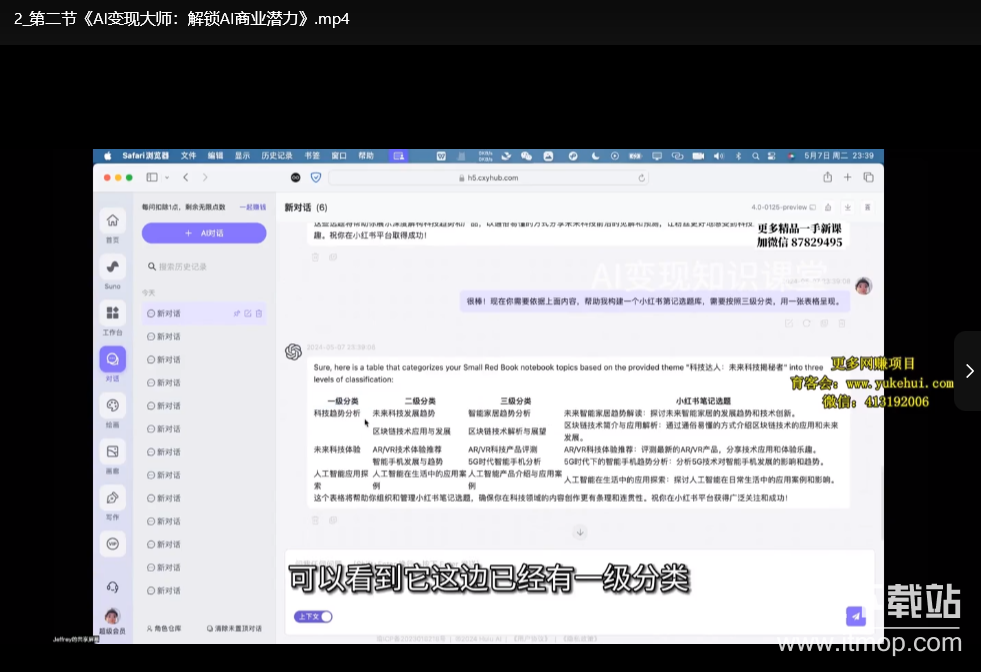The image size is (981, 672).
Task: Open the 绘画 palette icon in sidebar
Action: coord(113,405)
